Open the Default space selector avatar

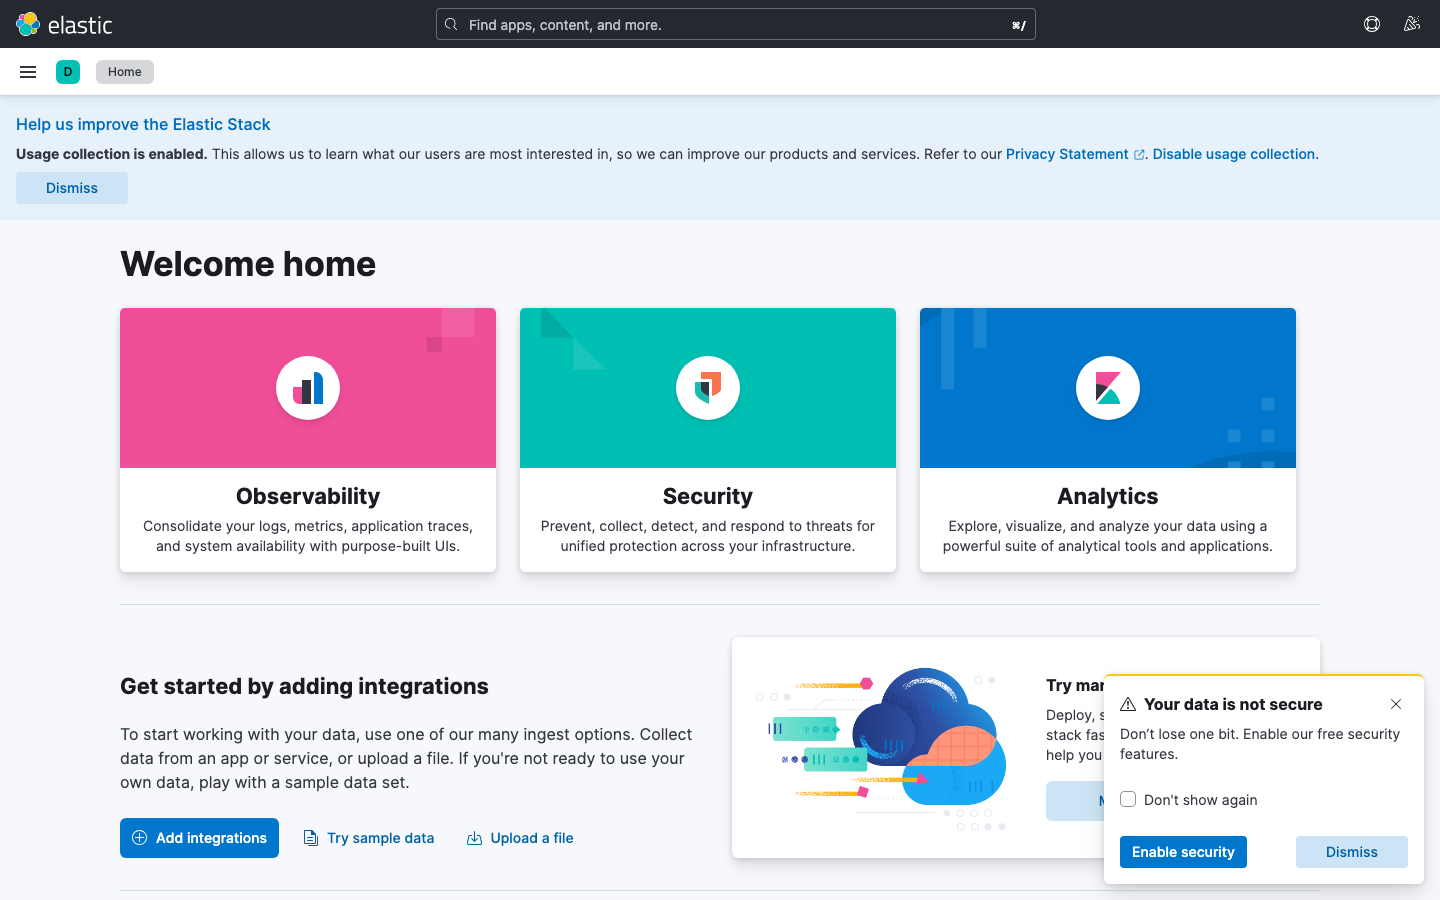(68, 72)
